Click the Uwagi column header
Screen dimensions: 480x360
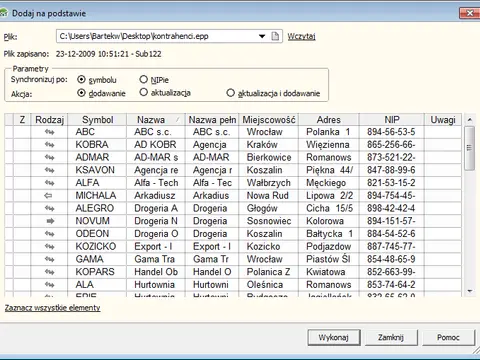tap(443, 120)
